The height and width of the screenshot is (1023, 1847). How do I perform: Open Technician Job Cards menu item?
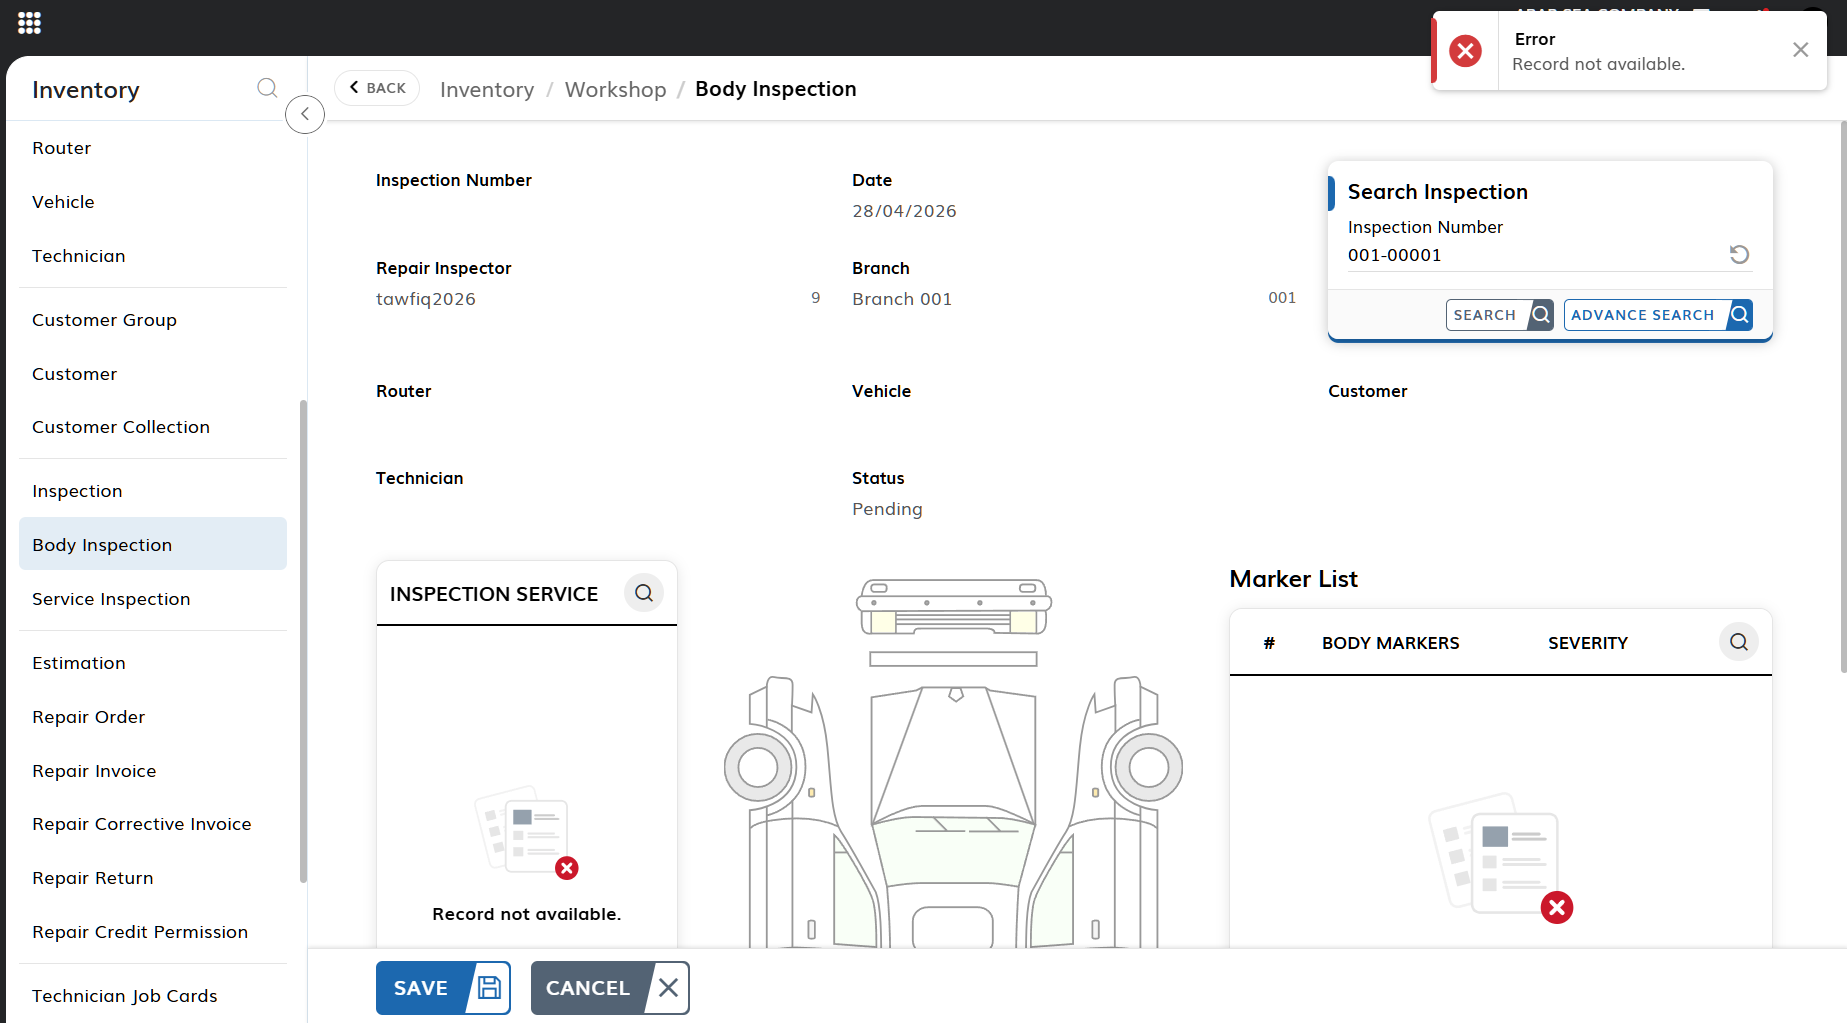pos(152,996)
